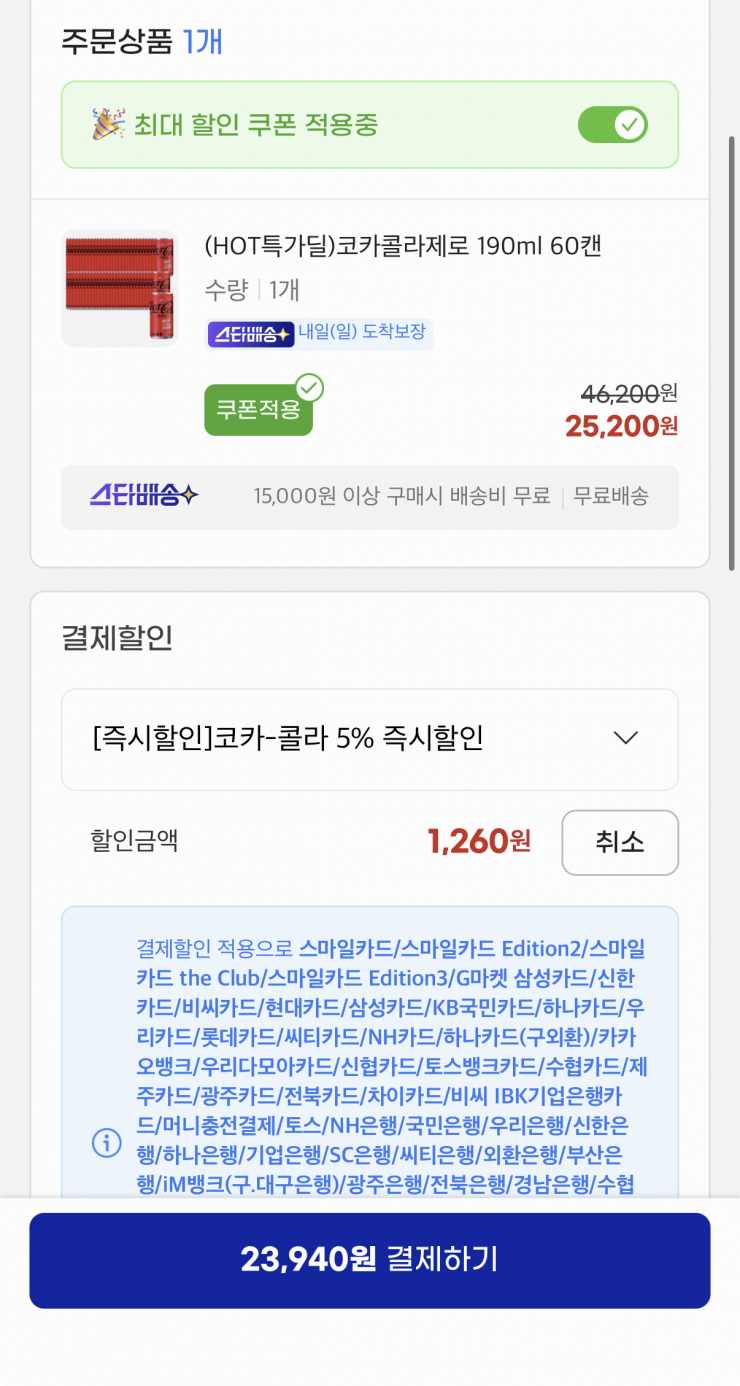Open the Coca-Cola Zero product thumbnail

[x=119, y=288]
